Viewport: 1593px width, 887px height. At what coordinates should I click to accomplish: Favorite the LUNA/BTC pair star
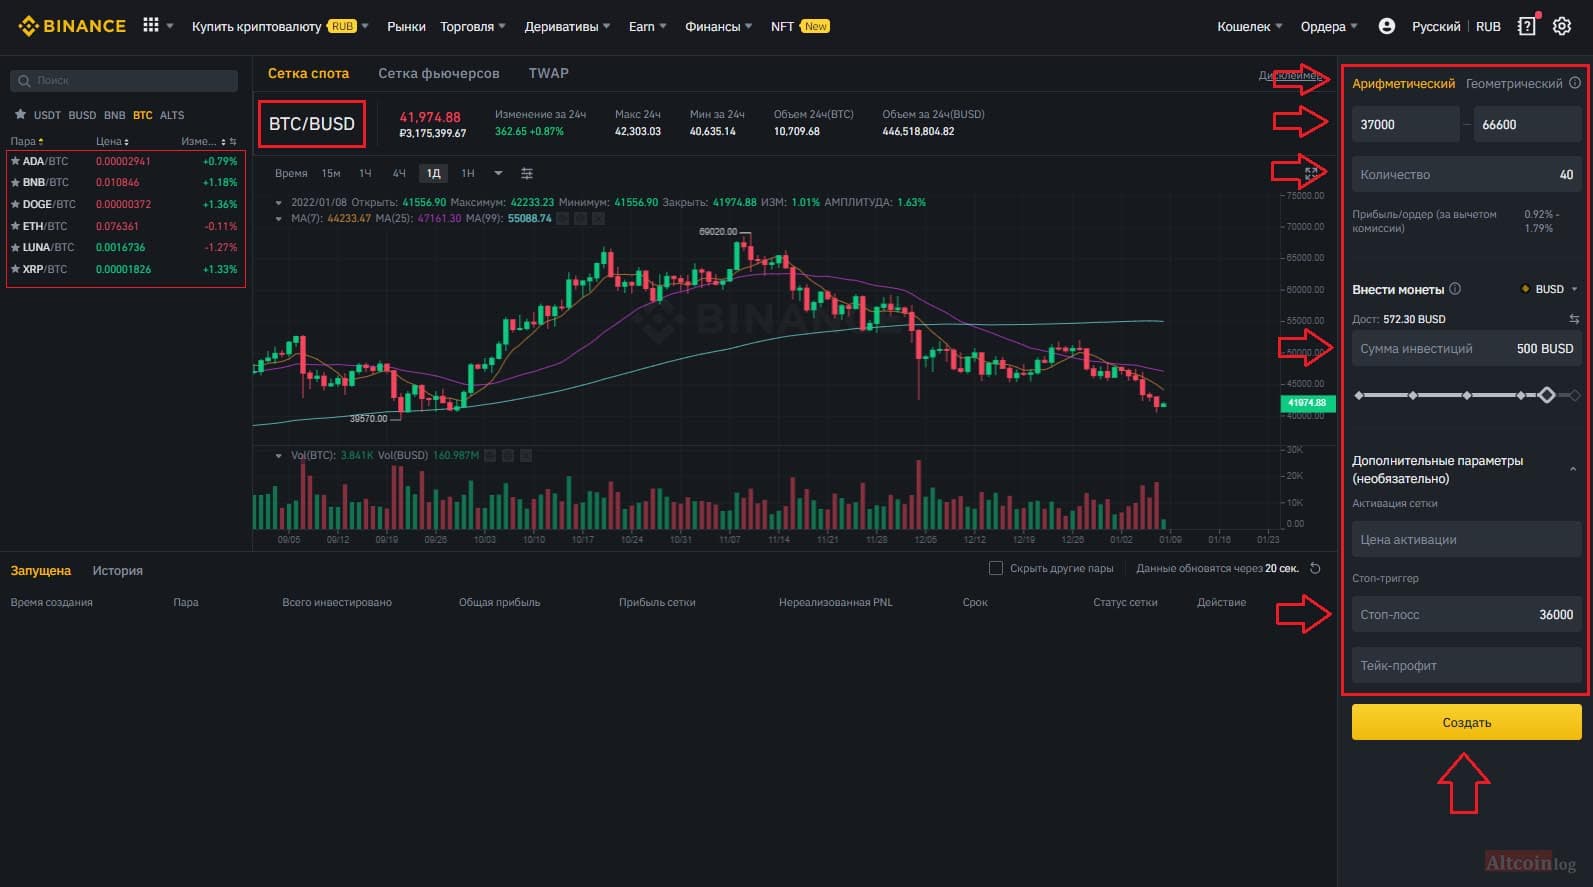[15, 247]
